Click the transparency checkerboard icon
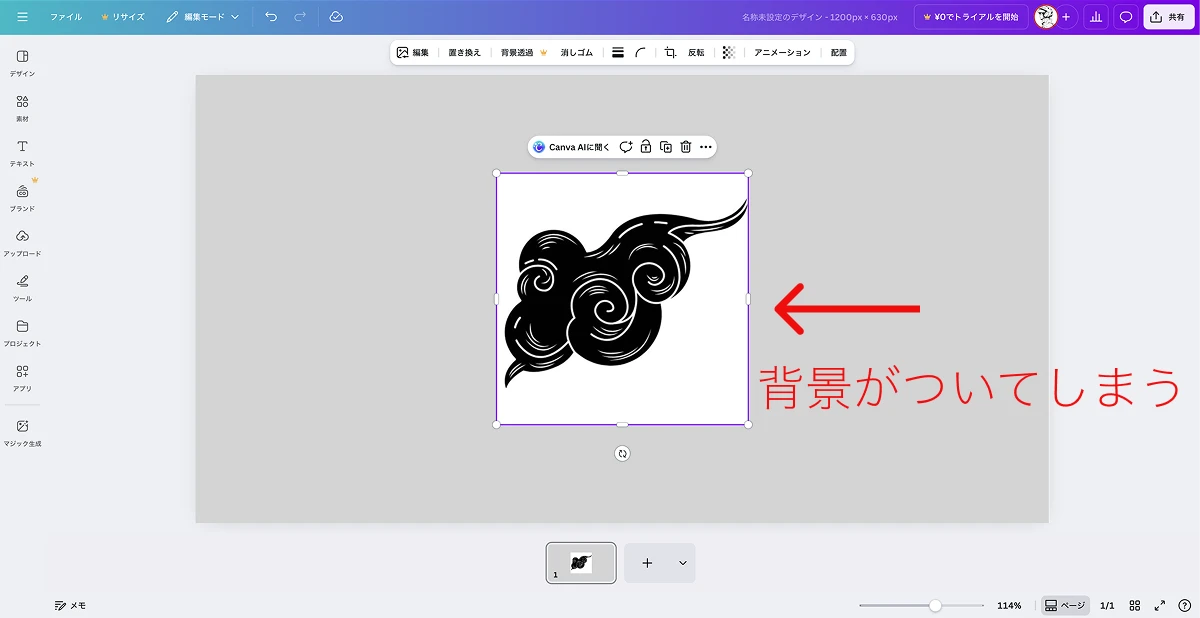Viewport: 1200px width, 618px height. coord(728,53)
